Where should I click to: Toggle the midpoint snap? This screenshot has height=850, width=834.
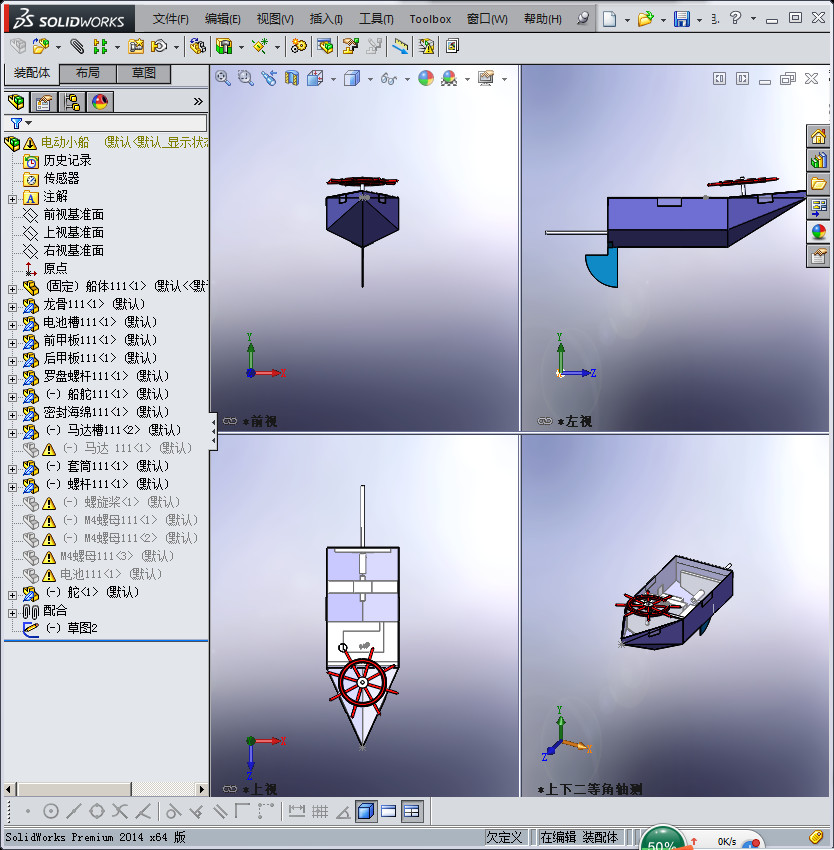[74, 812]
